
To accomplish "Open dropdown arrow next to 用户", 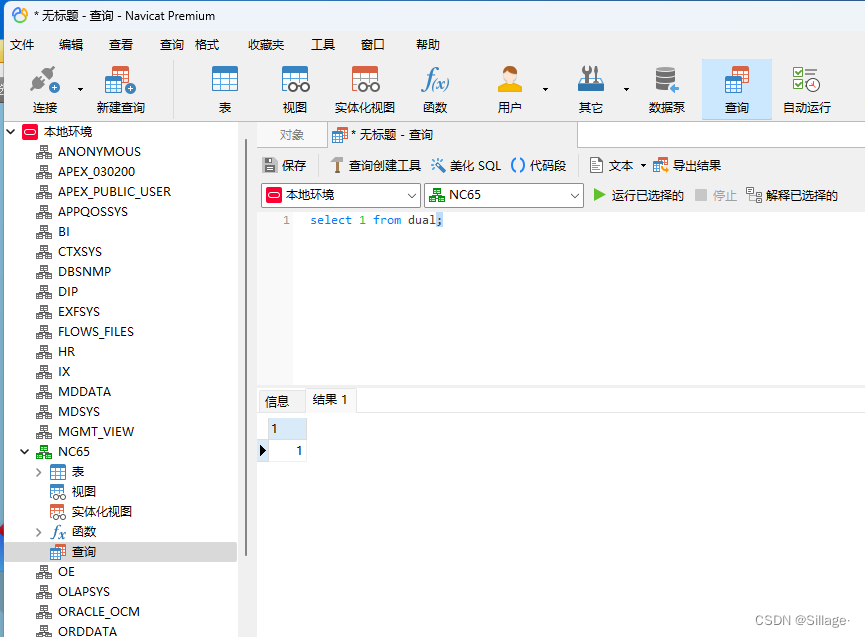I will coord(545,89).
